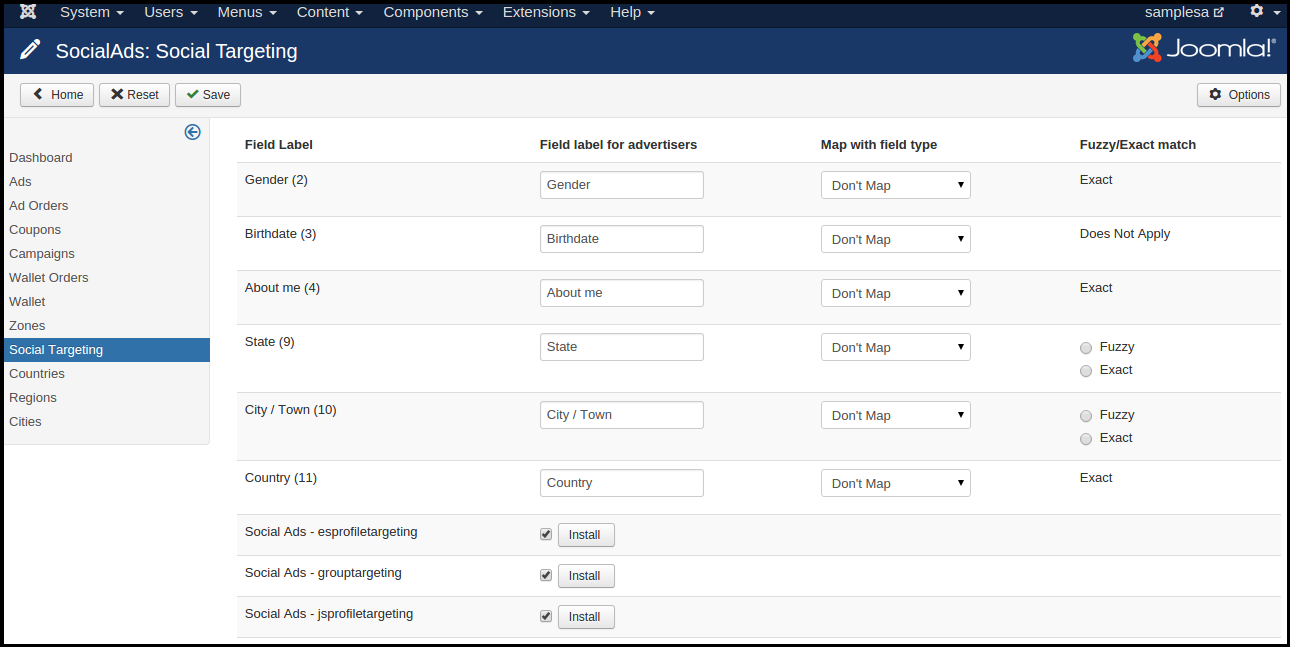This screenshot has height=647, width=1290.
Task: Click the About me advertiser label field
Action: pyautogui.click(x=621, y=293)
